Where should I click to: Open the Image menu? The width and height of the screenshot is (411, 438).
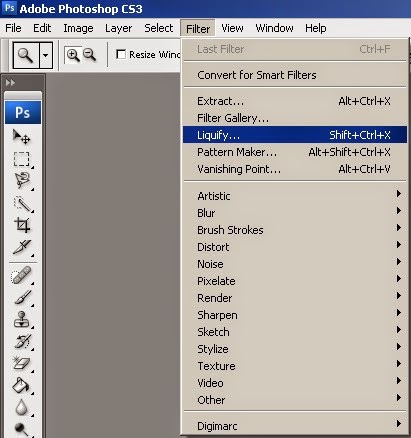coord(78,28)
